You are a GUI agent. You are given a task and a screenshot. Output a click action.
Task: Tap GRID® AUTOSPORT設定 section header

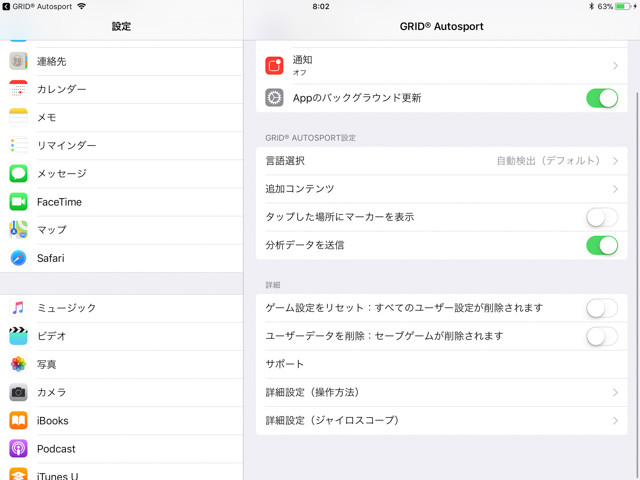coord(310,138)
